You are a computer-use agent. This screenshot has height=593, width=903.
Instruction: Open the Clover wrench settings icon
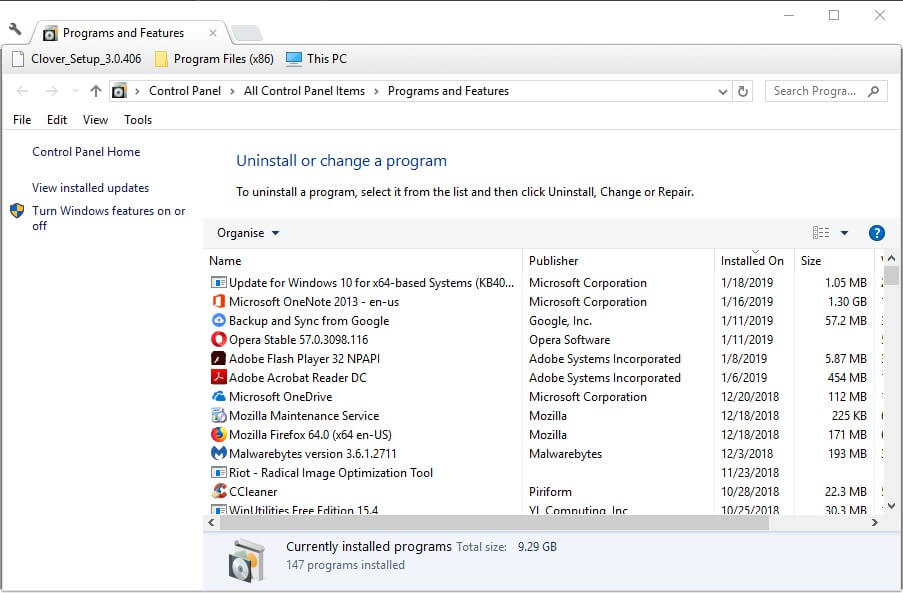tap(16, 29)
